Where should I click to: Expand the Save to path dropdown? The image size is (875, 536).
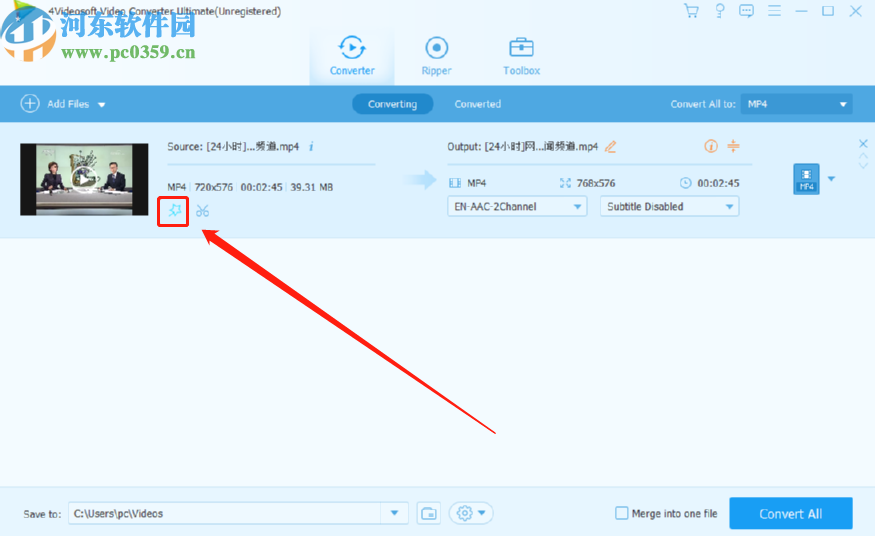[x=395, y=513]
